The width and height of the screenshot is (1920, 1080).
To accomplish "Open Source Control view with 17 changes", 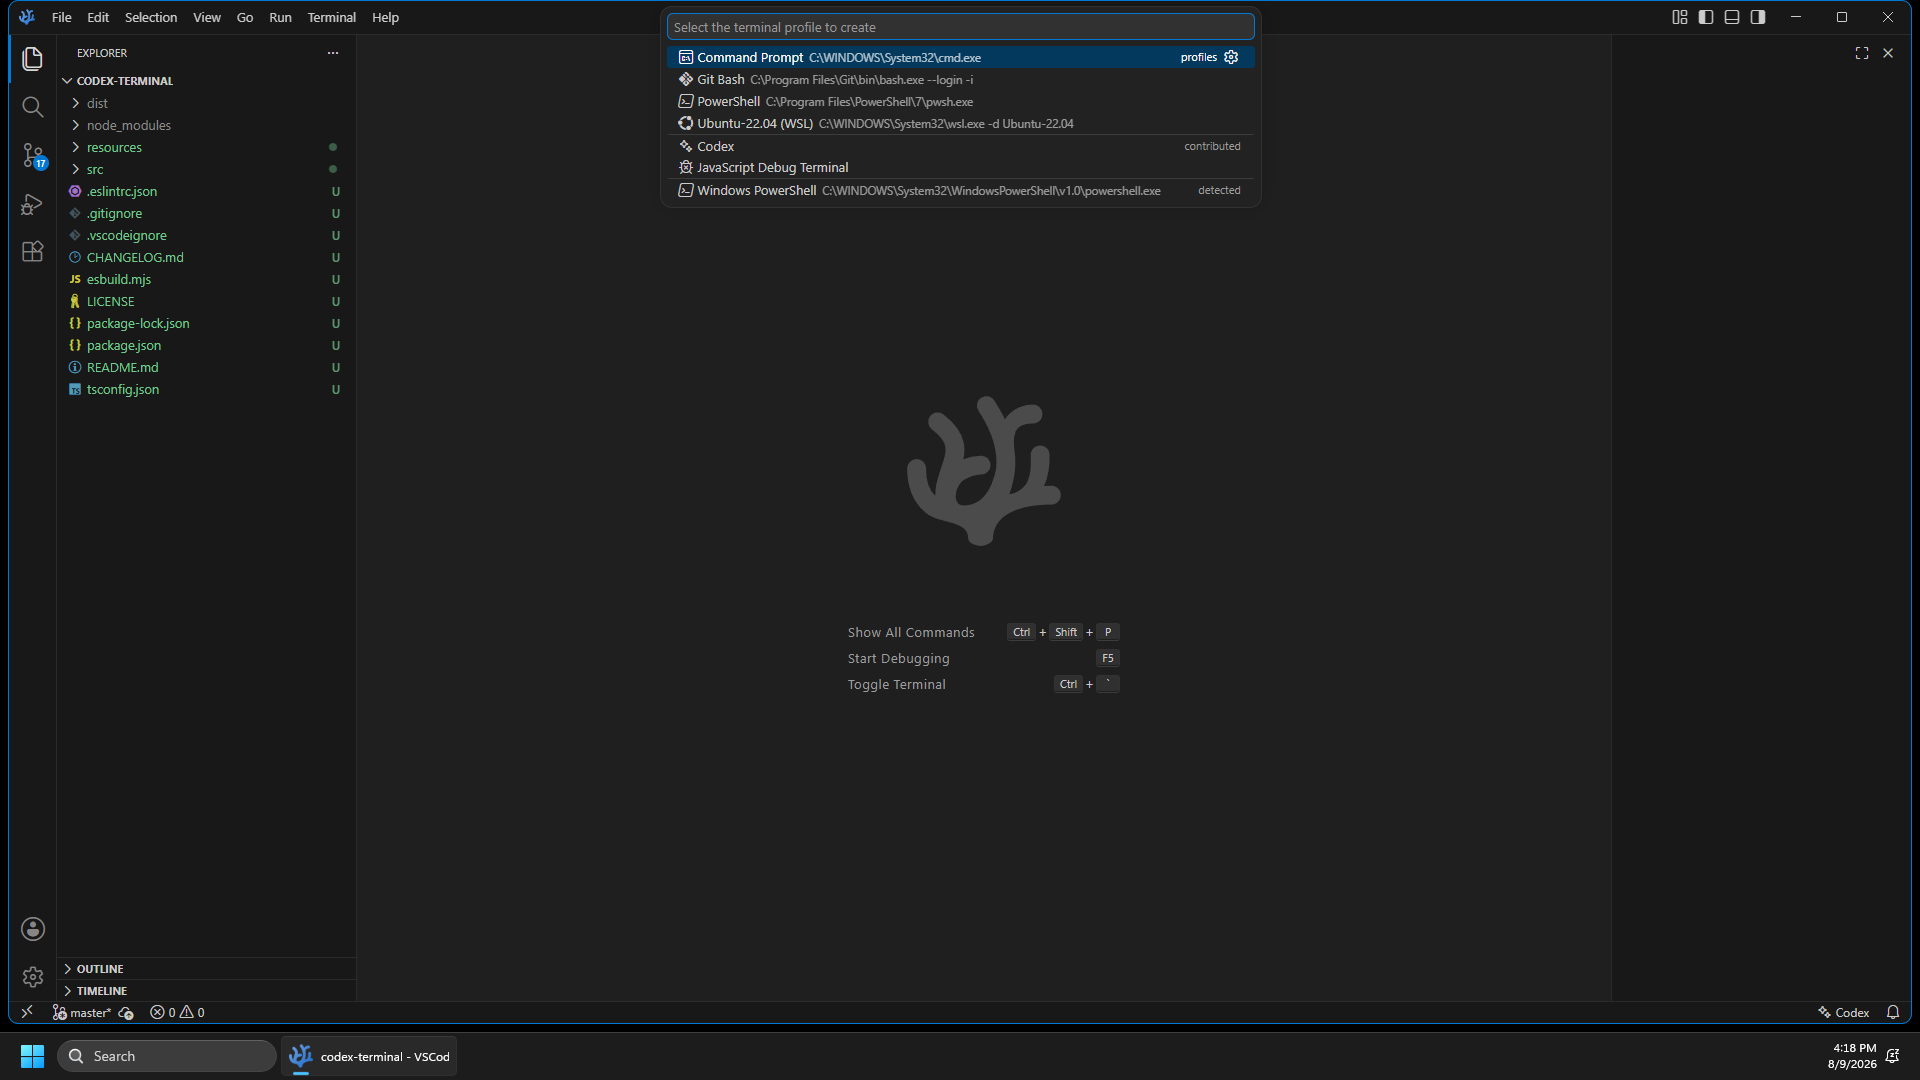I will click(32, 156).
